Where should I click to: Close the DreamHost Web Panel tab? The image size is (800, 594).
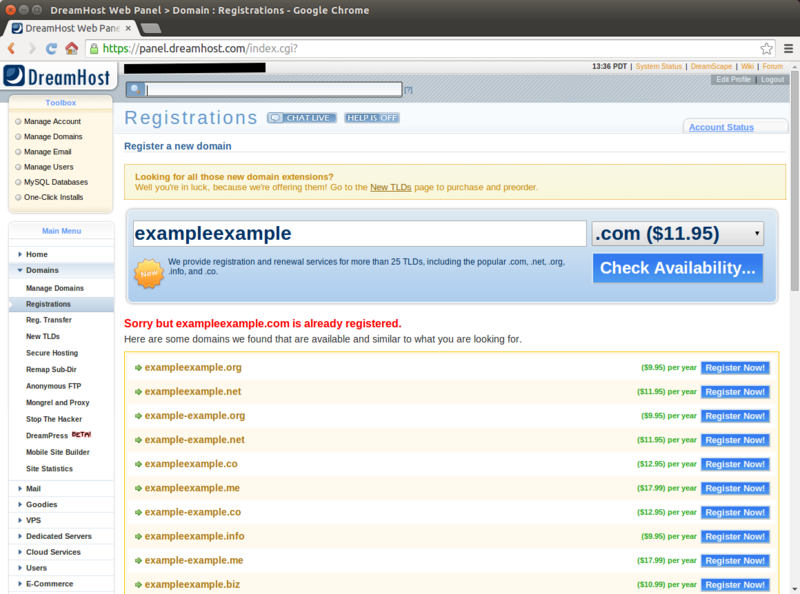[128, 28]
